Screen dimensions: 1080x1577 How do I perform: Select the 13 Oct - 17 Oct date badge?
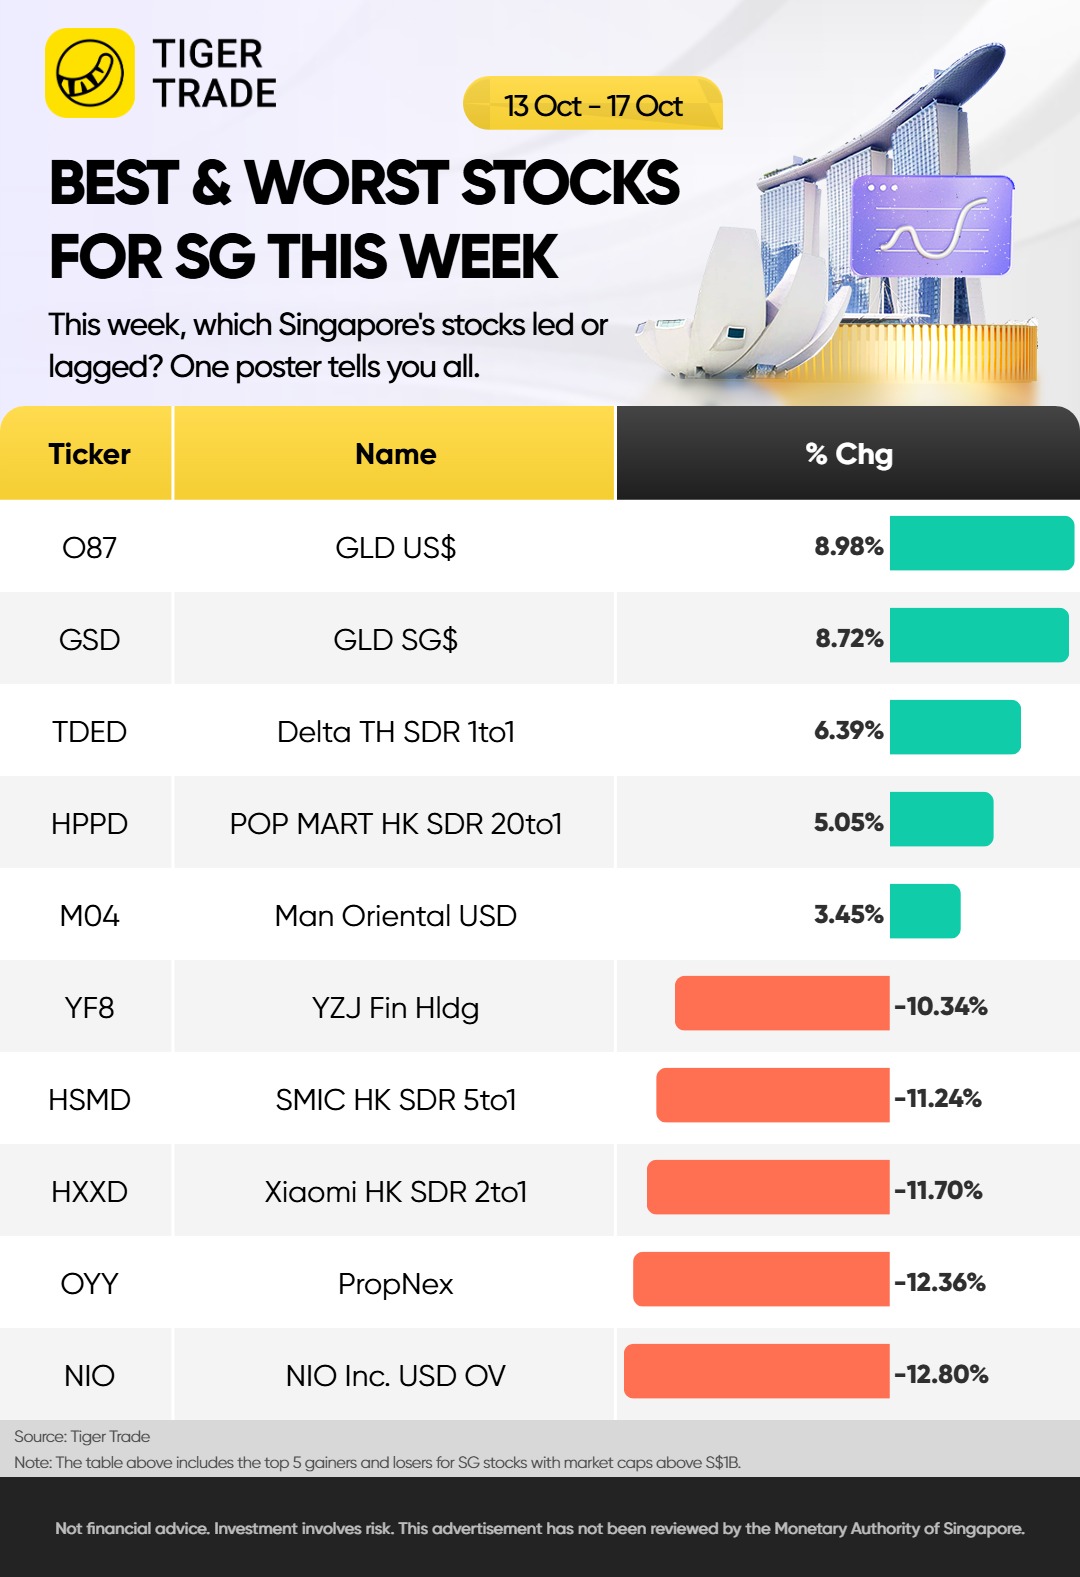coord(593,105)
